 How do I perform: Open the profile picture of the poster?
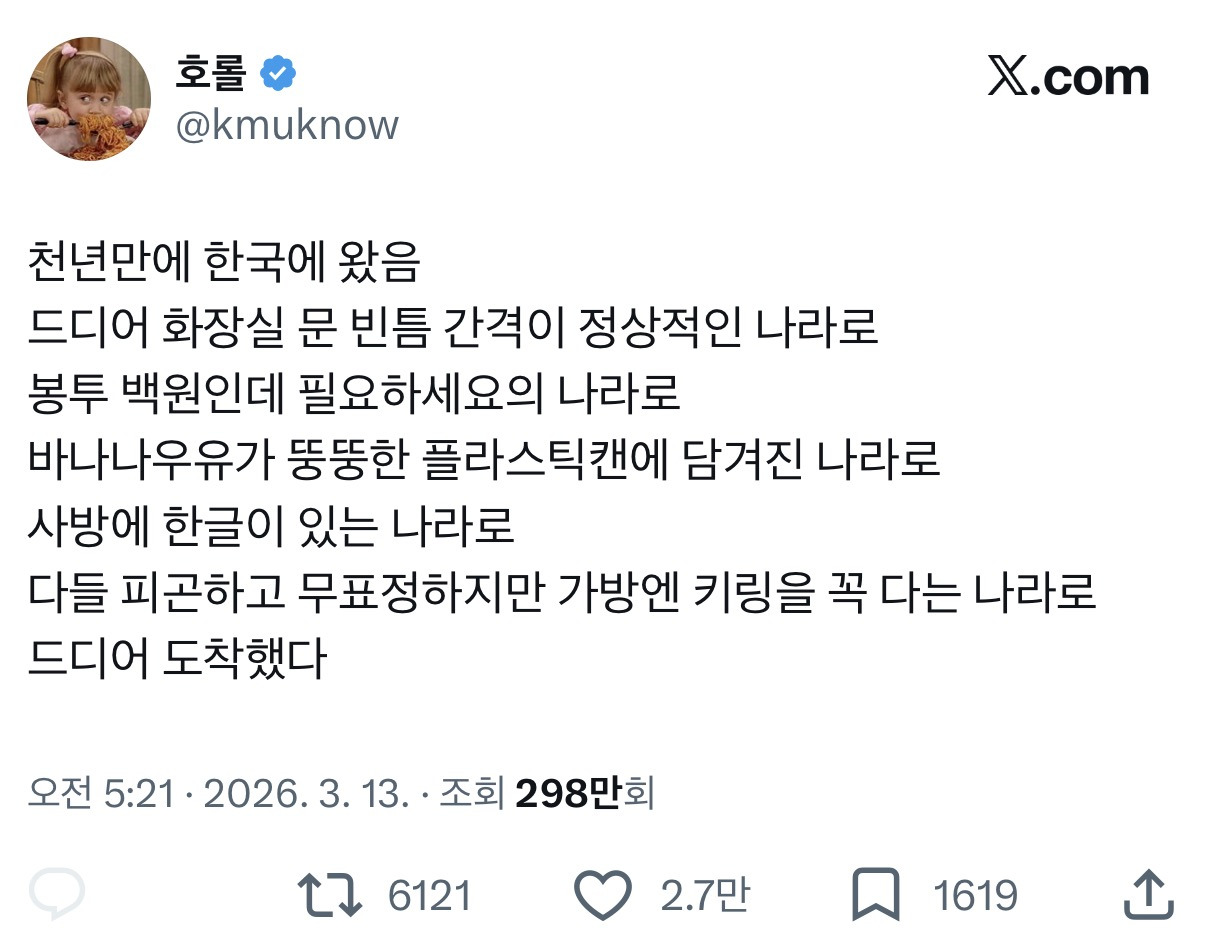pyautogui.click(x=89, y=99)
